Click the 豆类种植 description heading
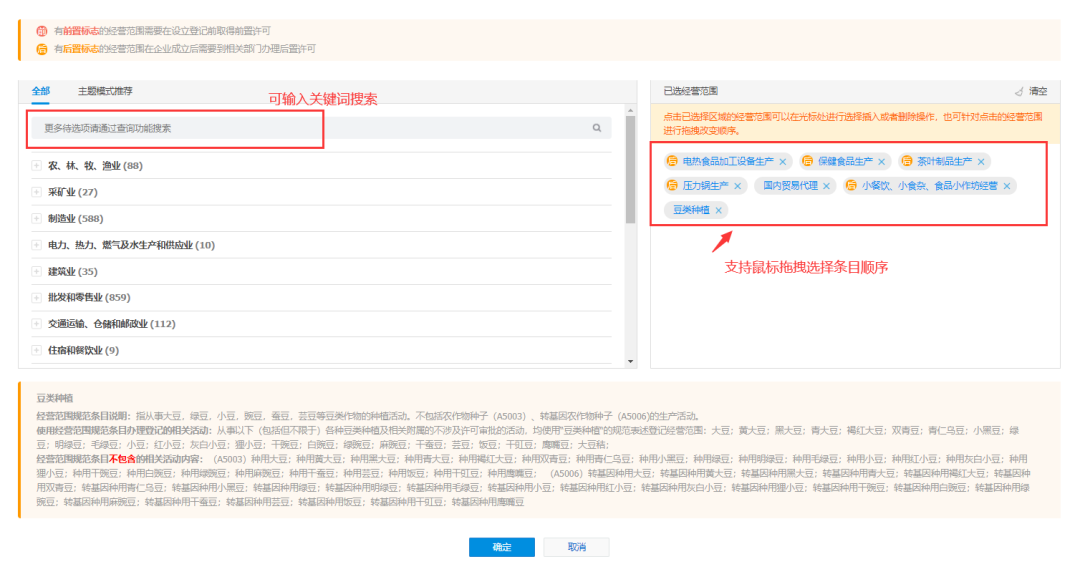This screenshot has width=1080, height=587. click(54, 398)
